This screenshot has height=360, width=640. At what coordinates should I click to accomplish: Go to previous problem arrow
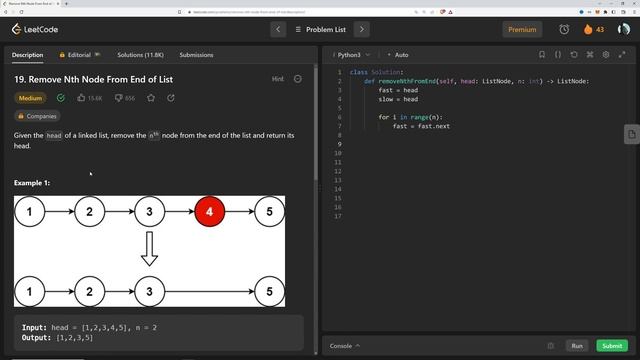tap(278, 29)
